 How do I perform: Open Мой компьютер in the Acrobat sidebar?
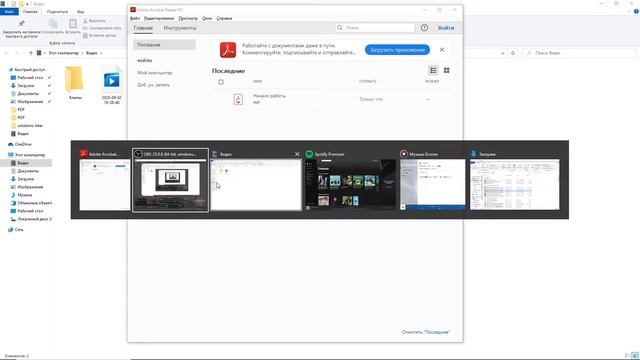click(x=155, y=73)
